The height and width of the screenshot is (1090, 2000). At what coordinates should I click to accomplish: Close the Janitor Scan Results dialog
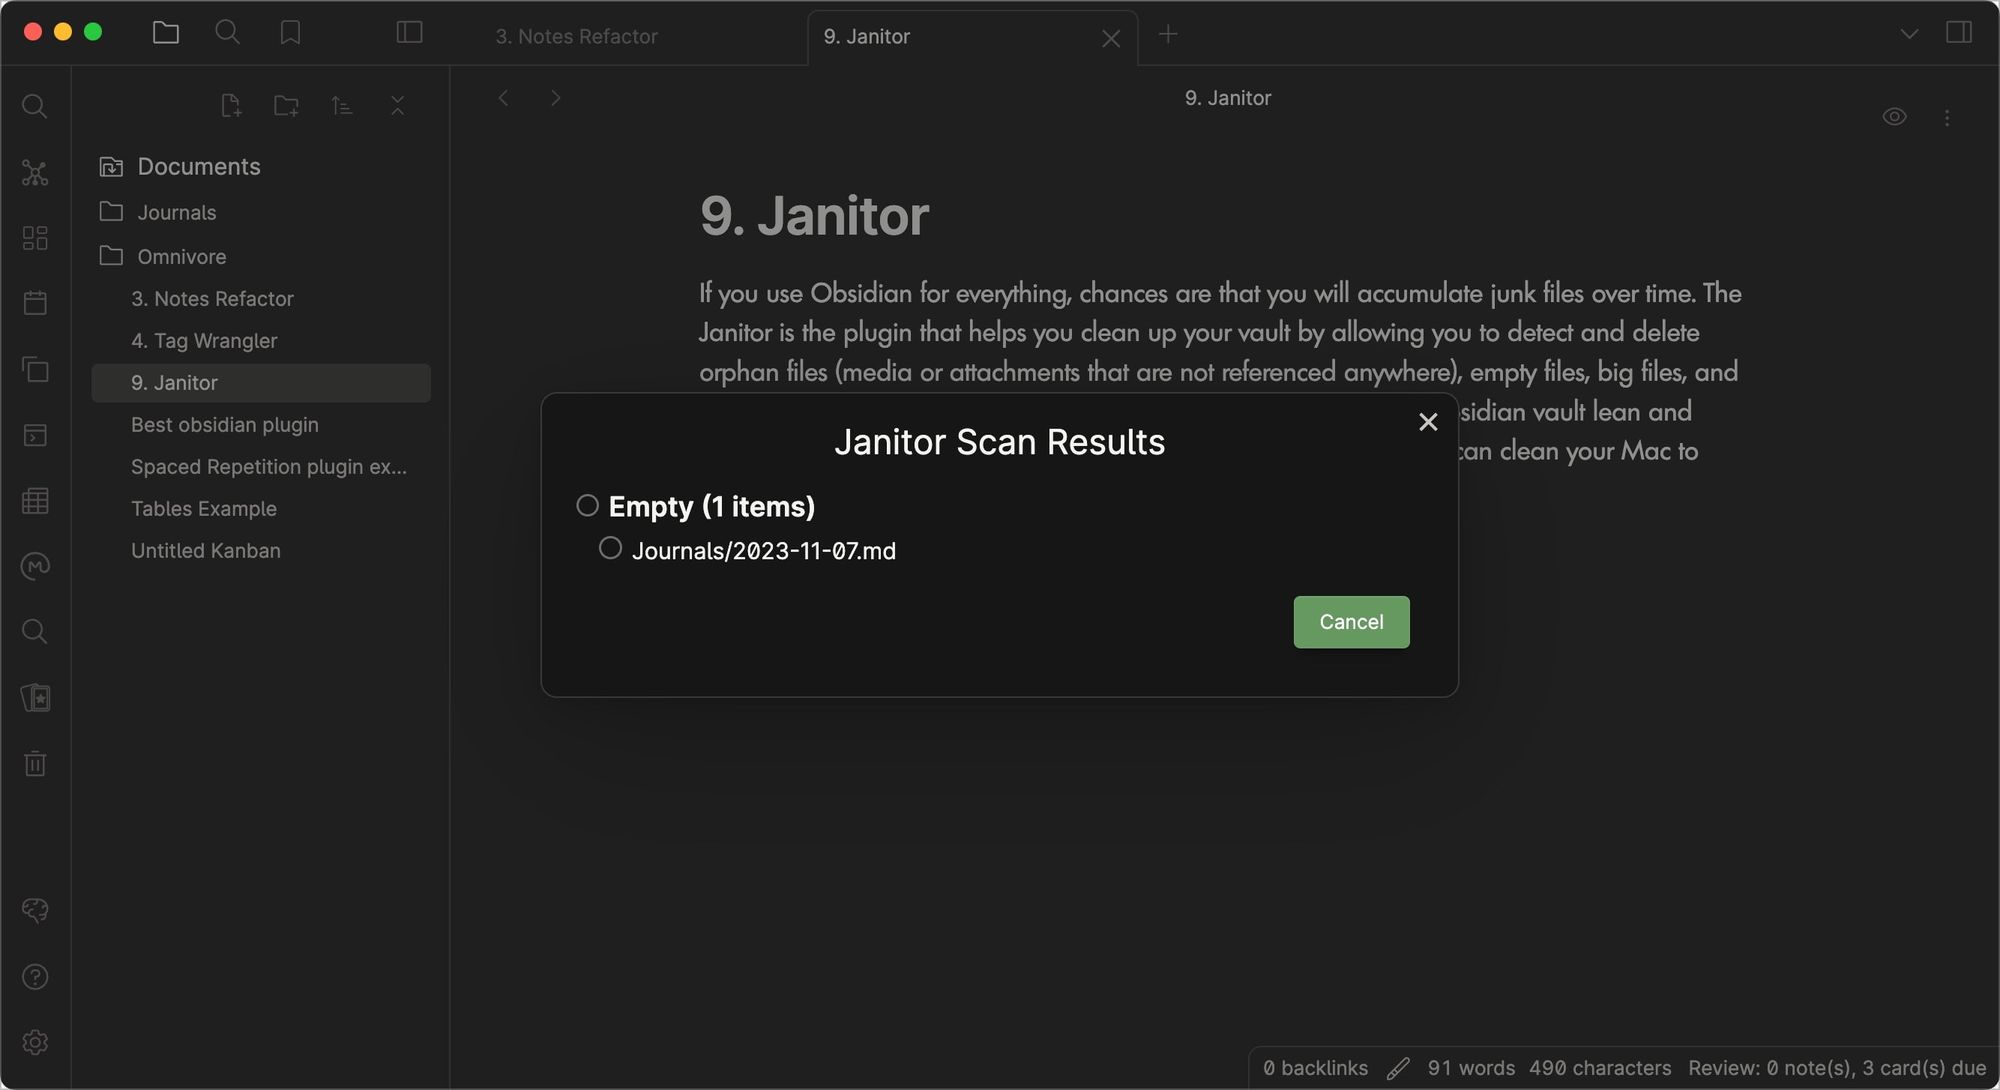(1428, 422)
